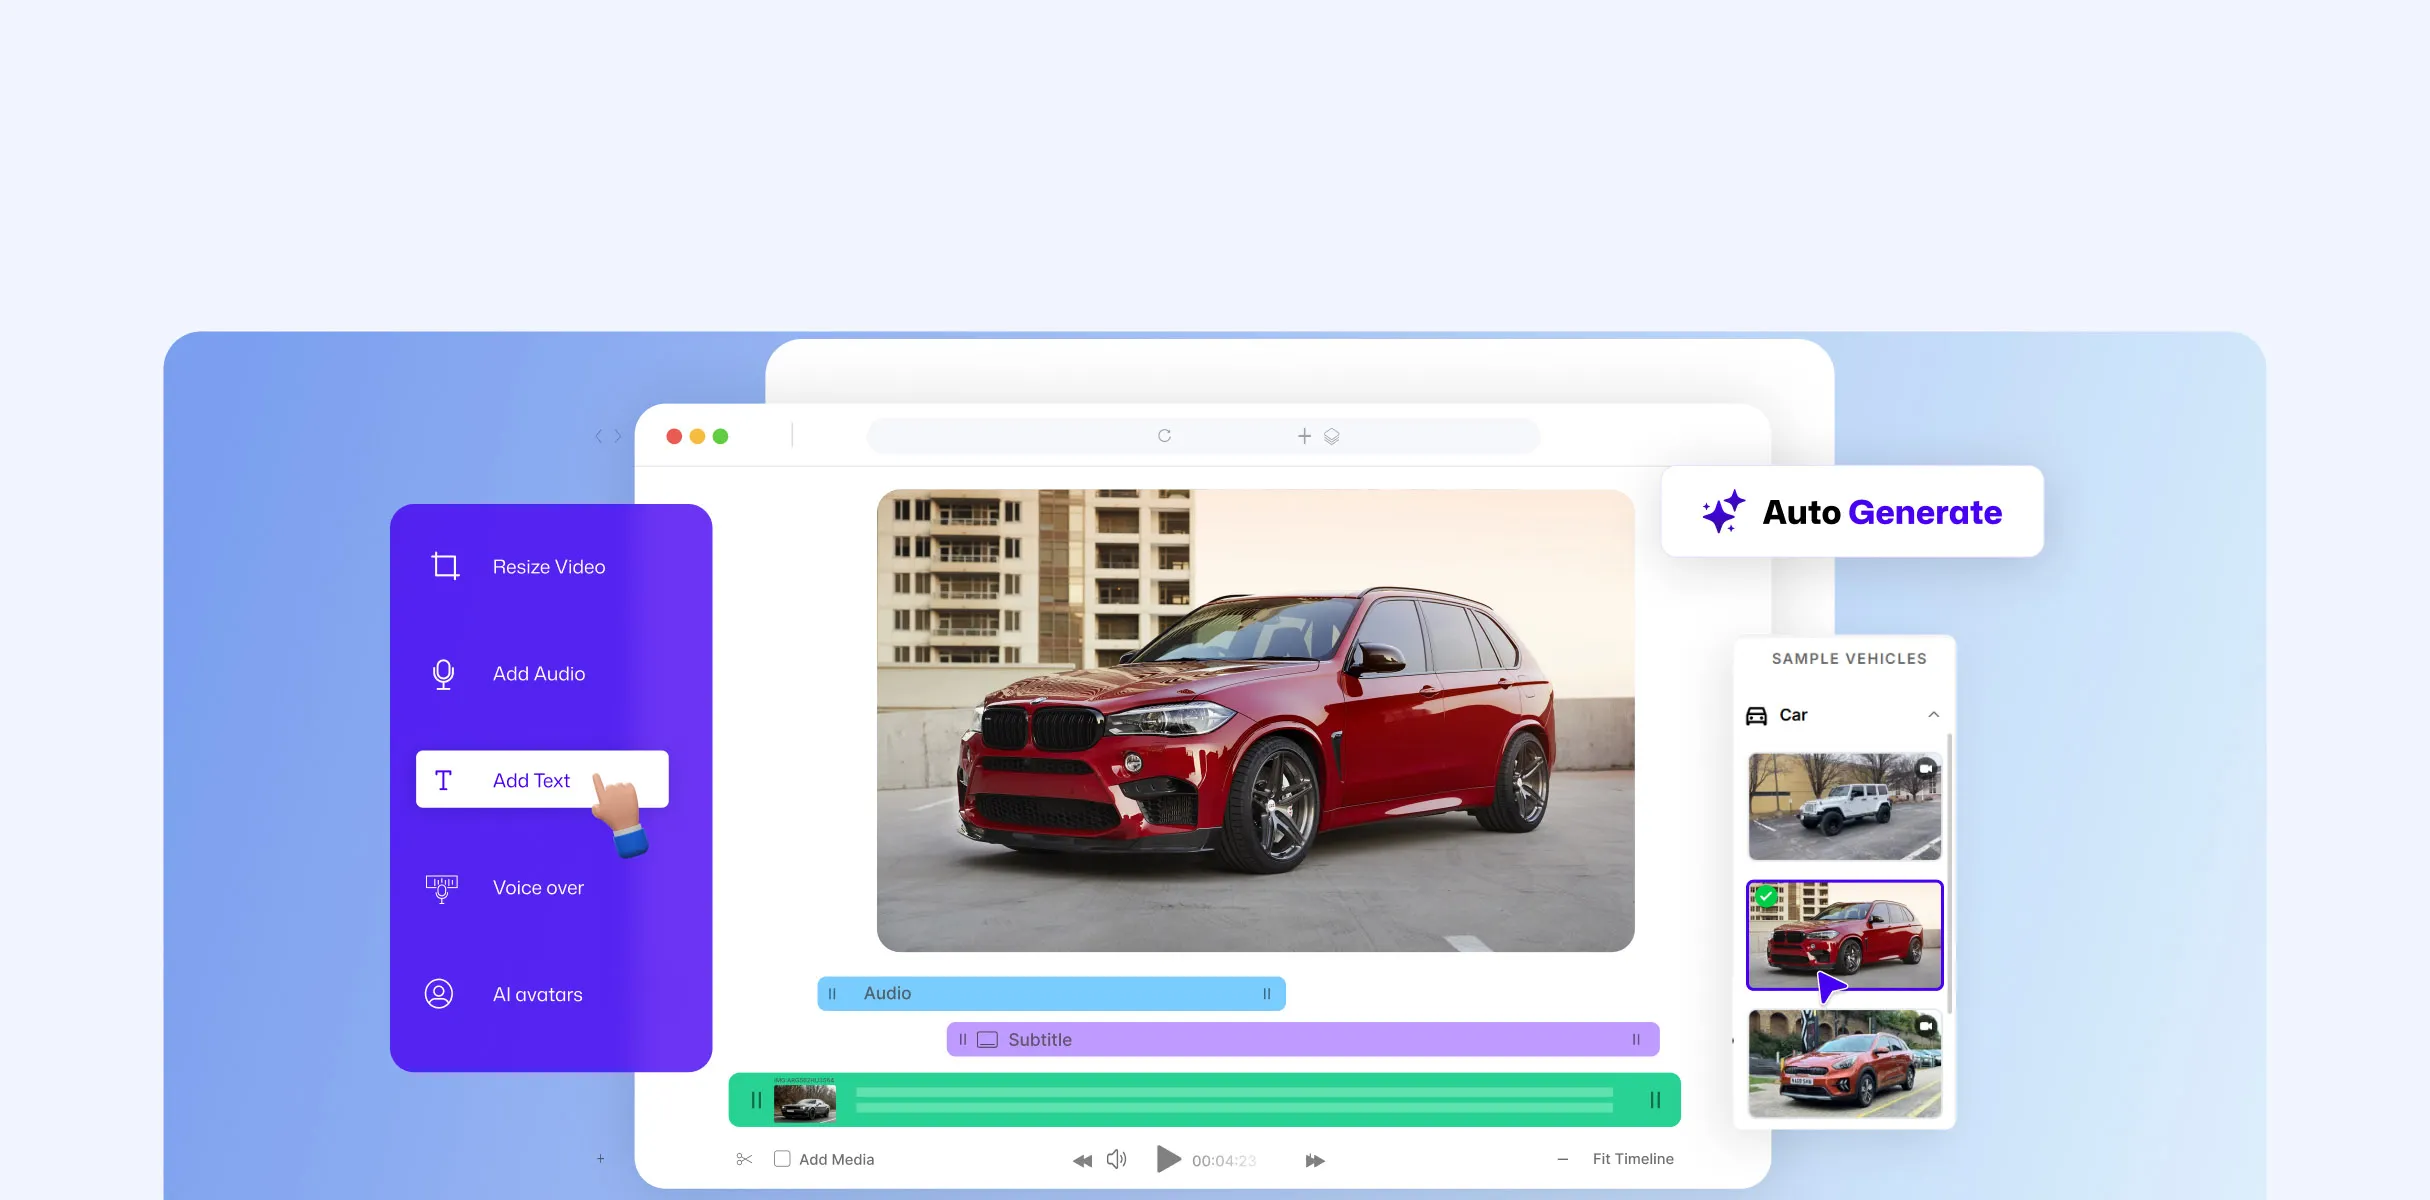Viewport: 2430px width, 1200px height.
Task: Click the Auto Generate button
Action: 1852,511
